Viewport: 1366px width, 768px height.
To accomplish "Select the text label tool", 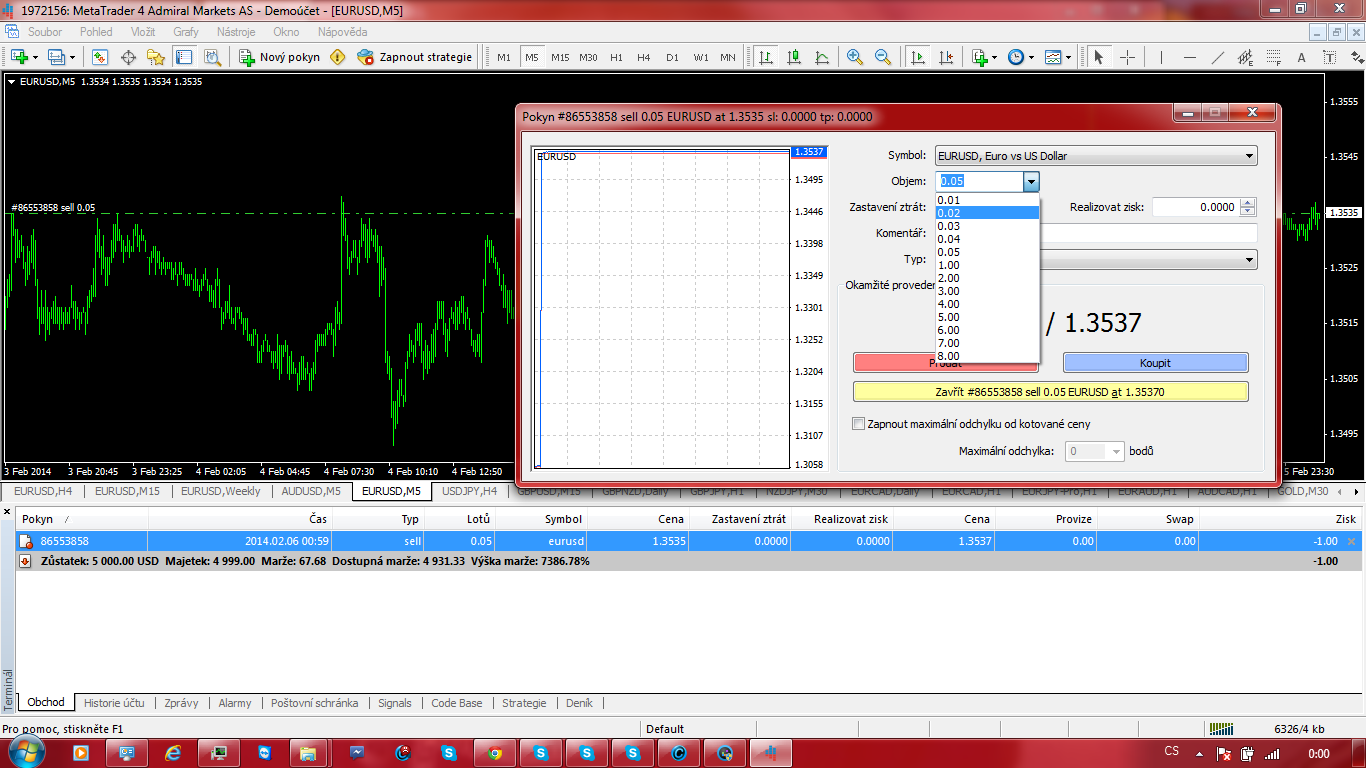I will pos(1329,57).
